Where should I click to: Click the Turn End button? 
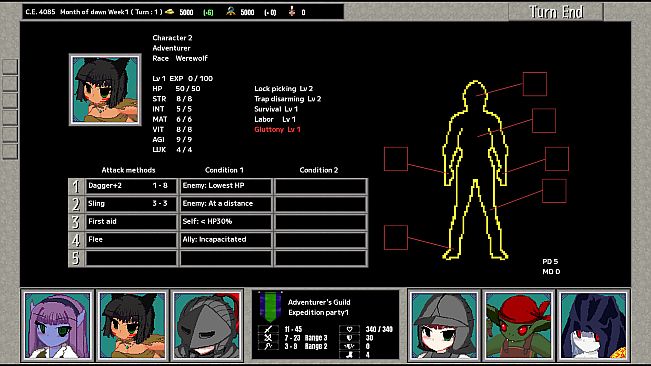pyautogui.click(x=556, y=12)
